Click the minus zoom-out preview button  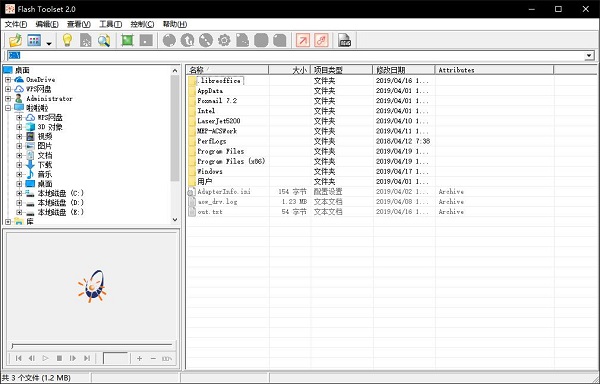[x=153, y=358]
